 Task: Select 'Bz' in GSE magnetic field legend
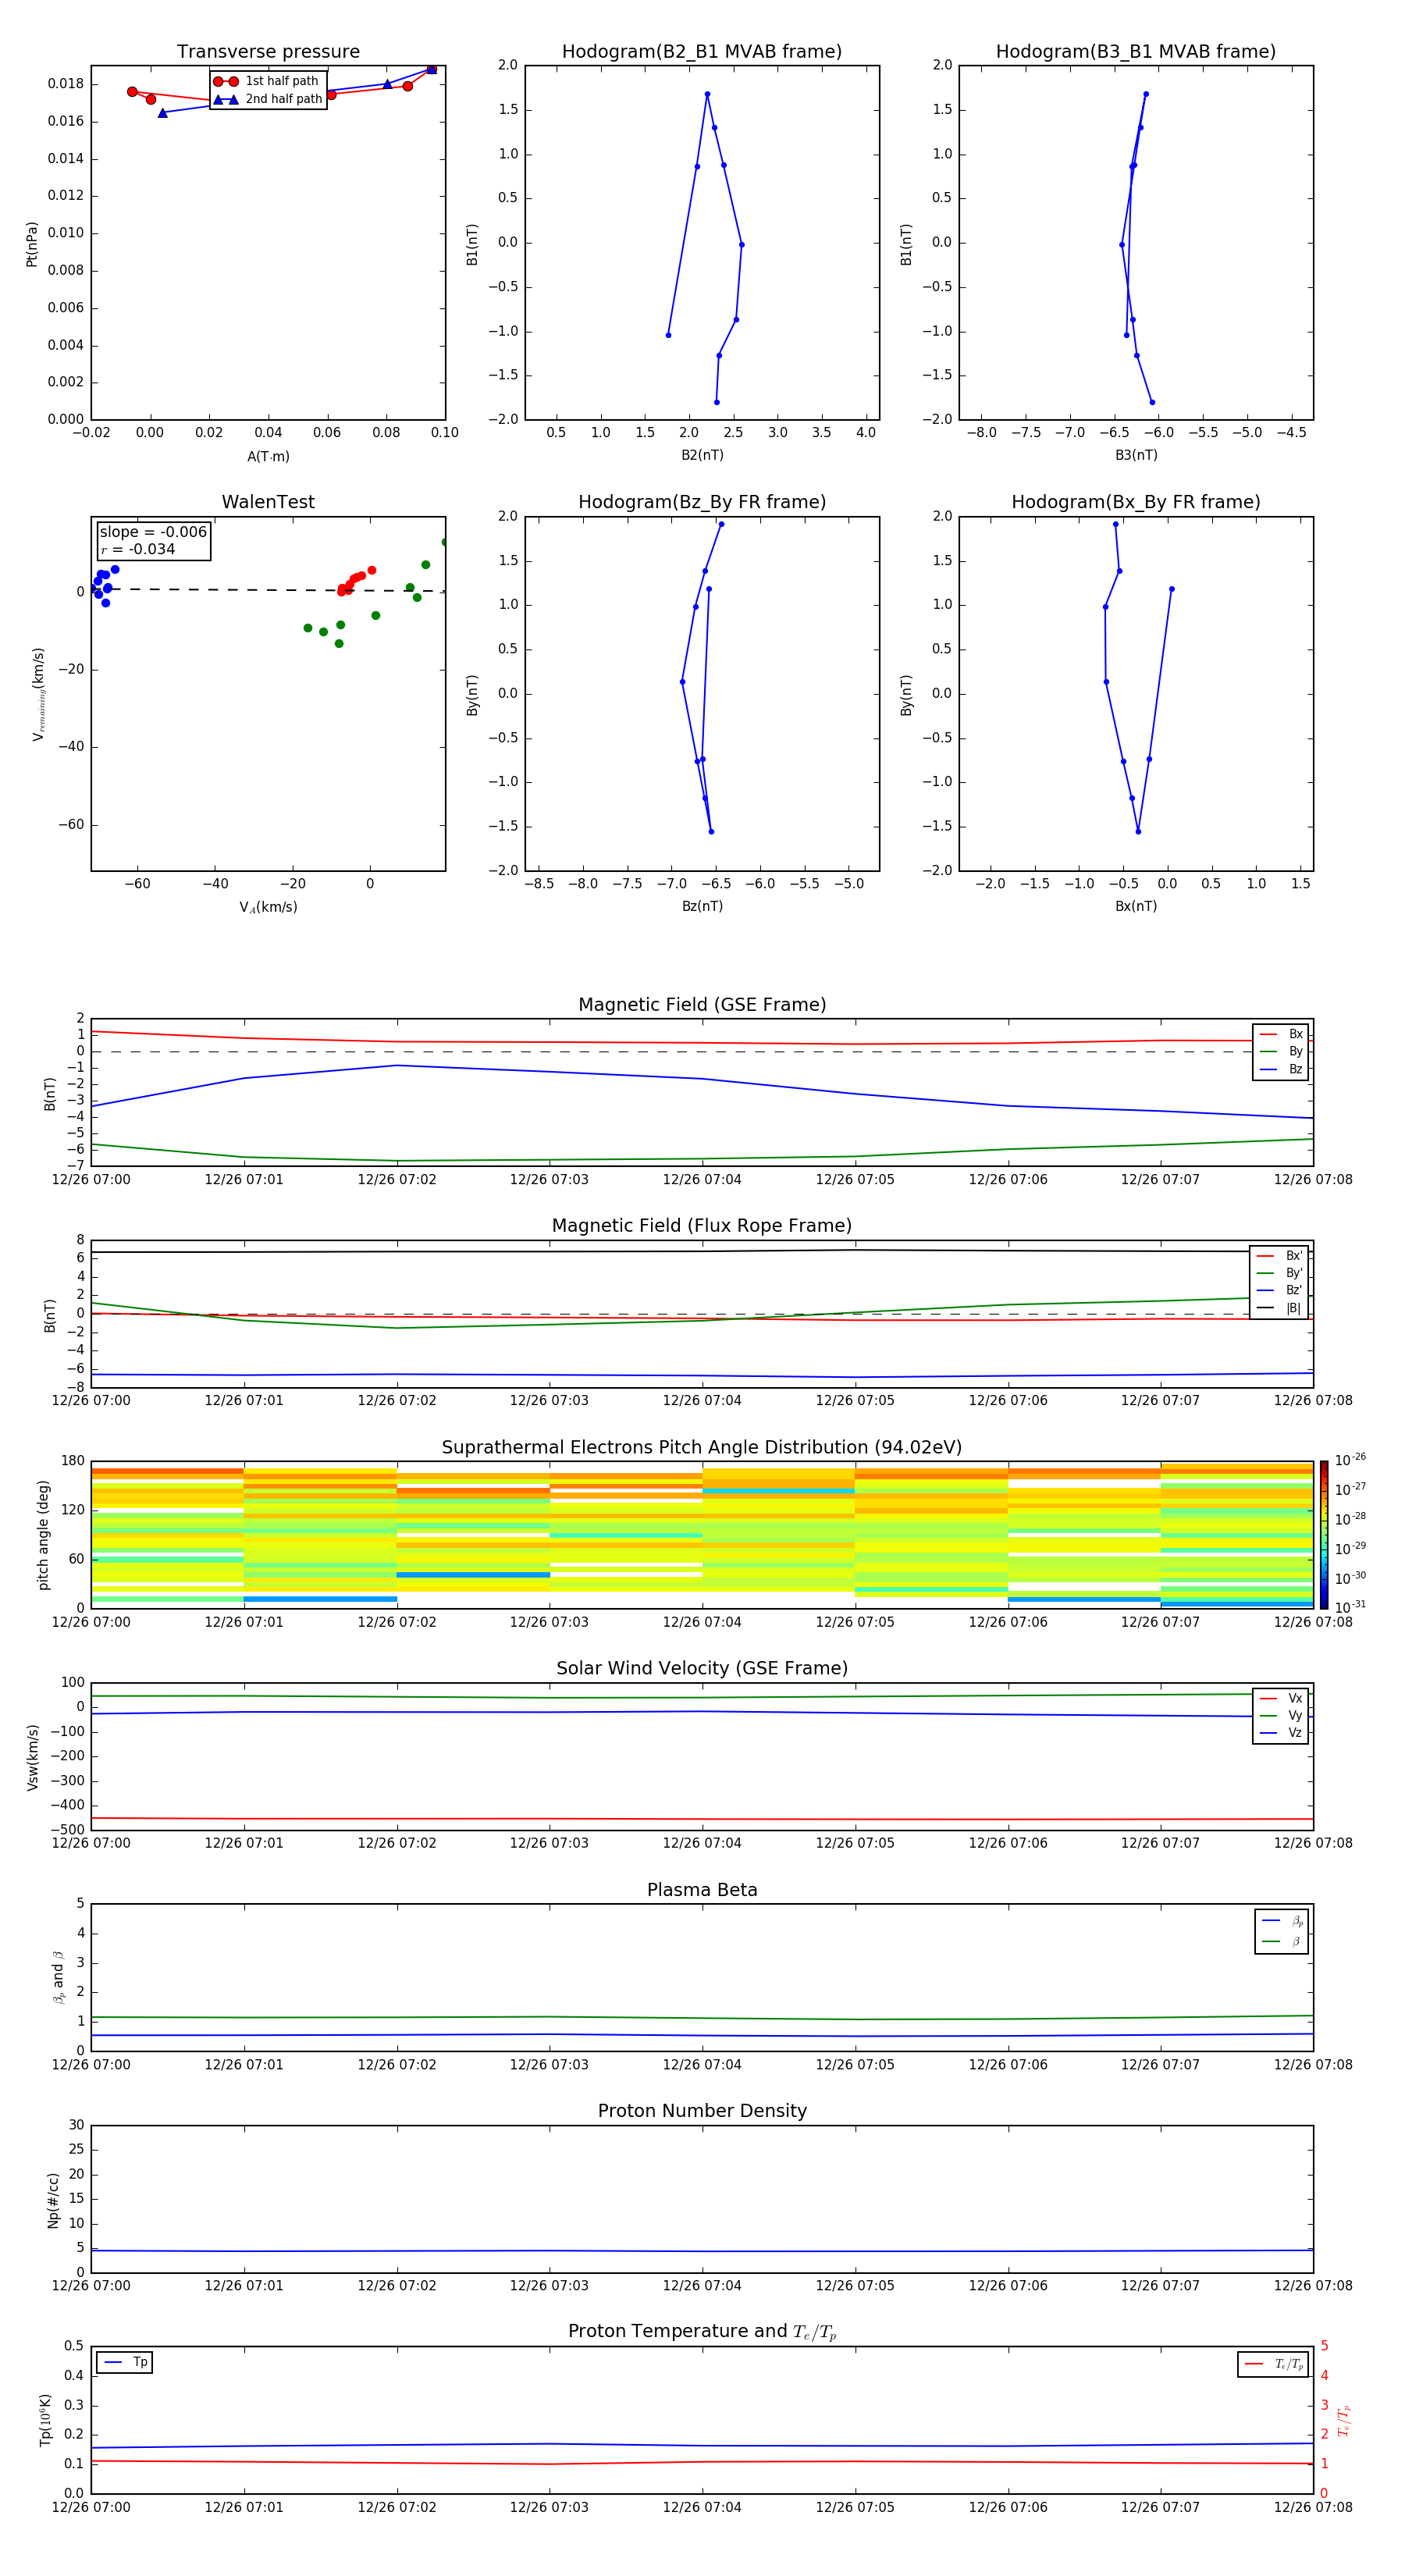[x=1281, y=1069]
